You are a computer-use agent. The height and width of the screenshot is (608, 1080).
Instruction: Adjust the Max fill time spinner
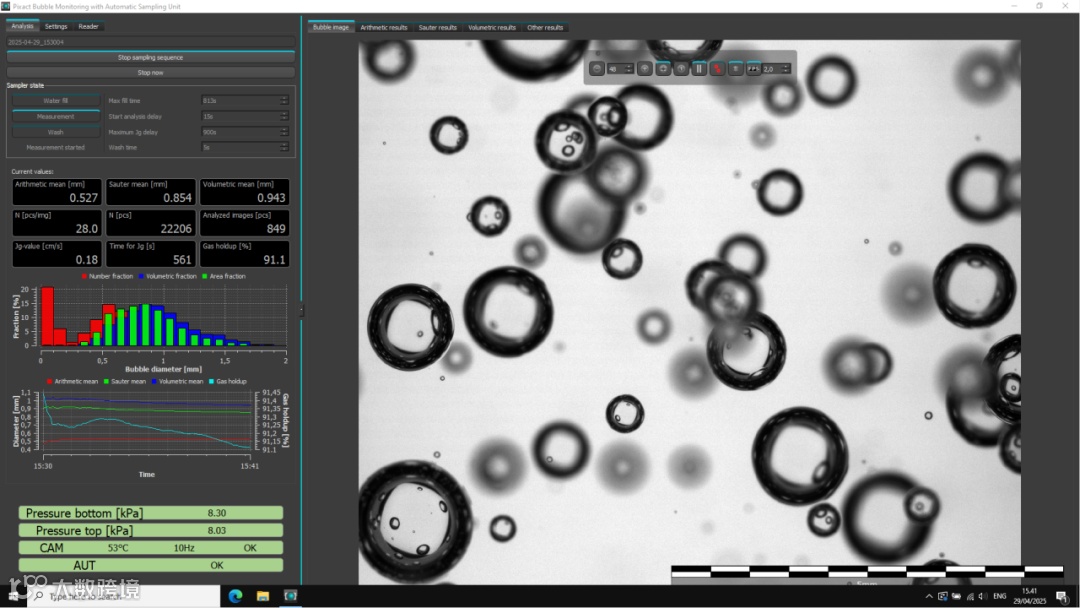(284, 101)
